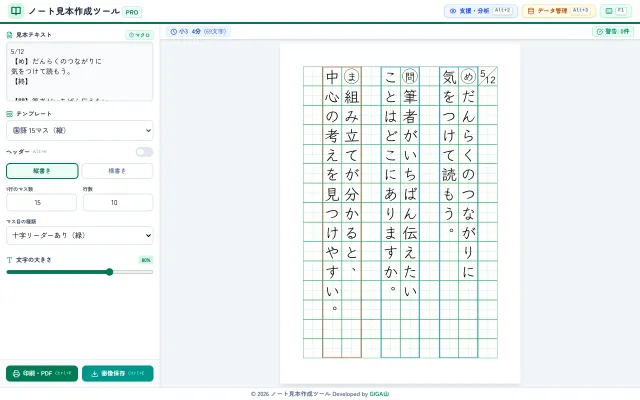Click the open-book app logo icon

[16, 11]
